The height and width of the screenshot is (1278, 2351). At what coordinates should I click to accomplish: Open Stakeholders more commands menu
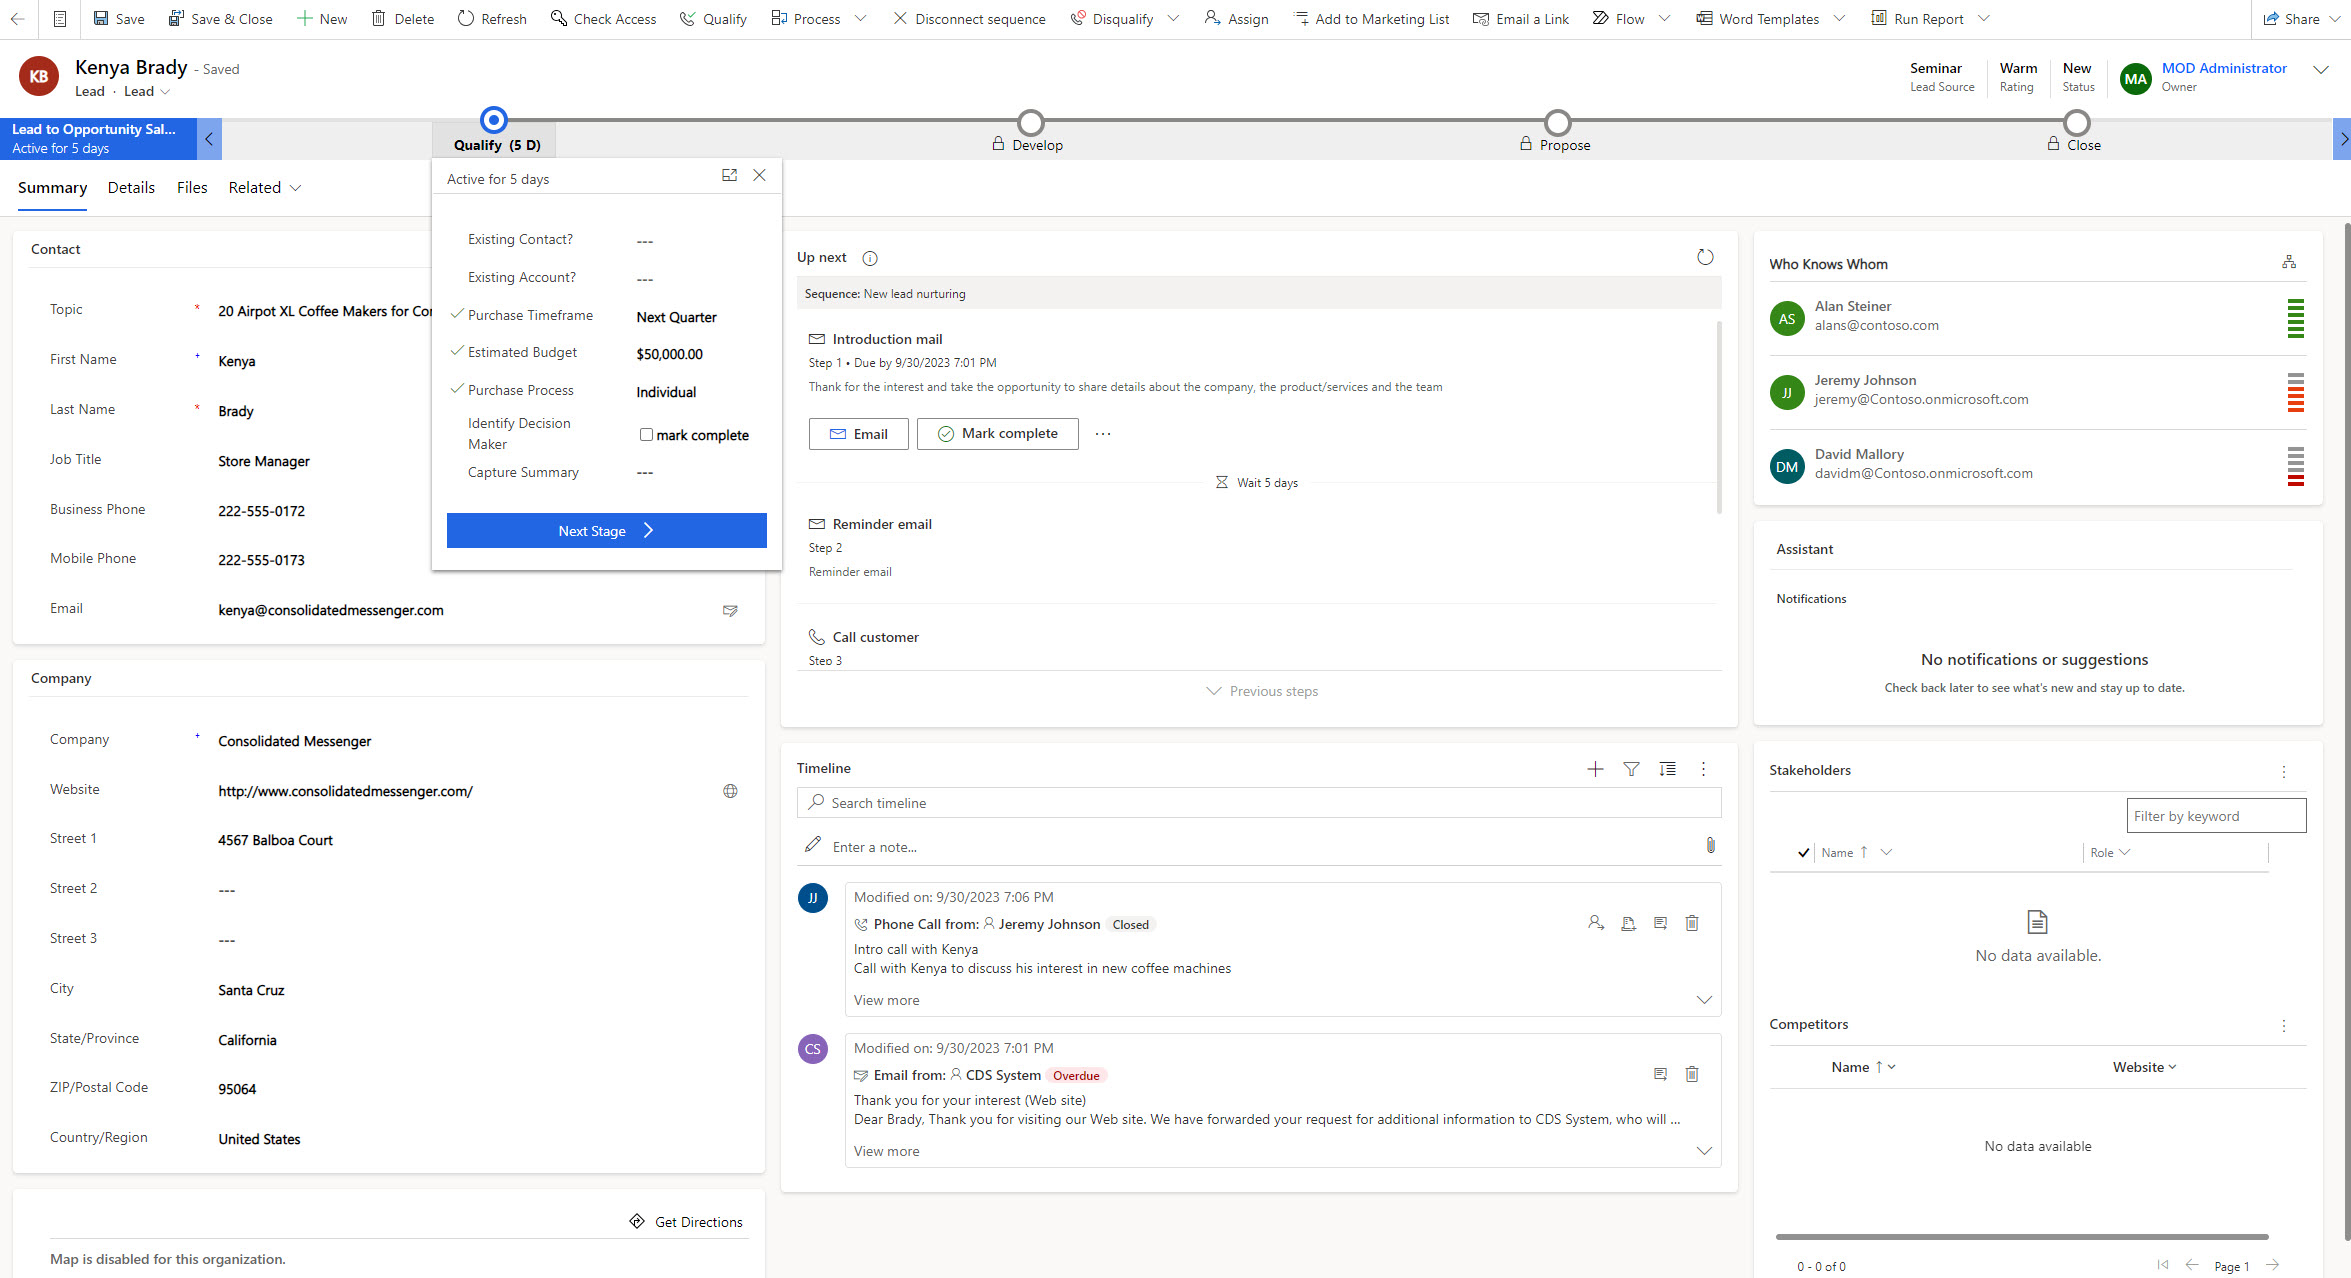click(x=2283, y=771)
